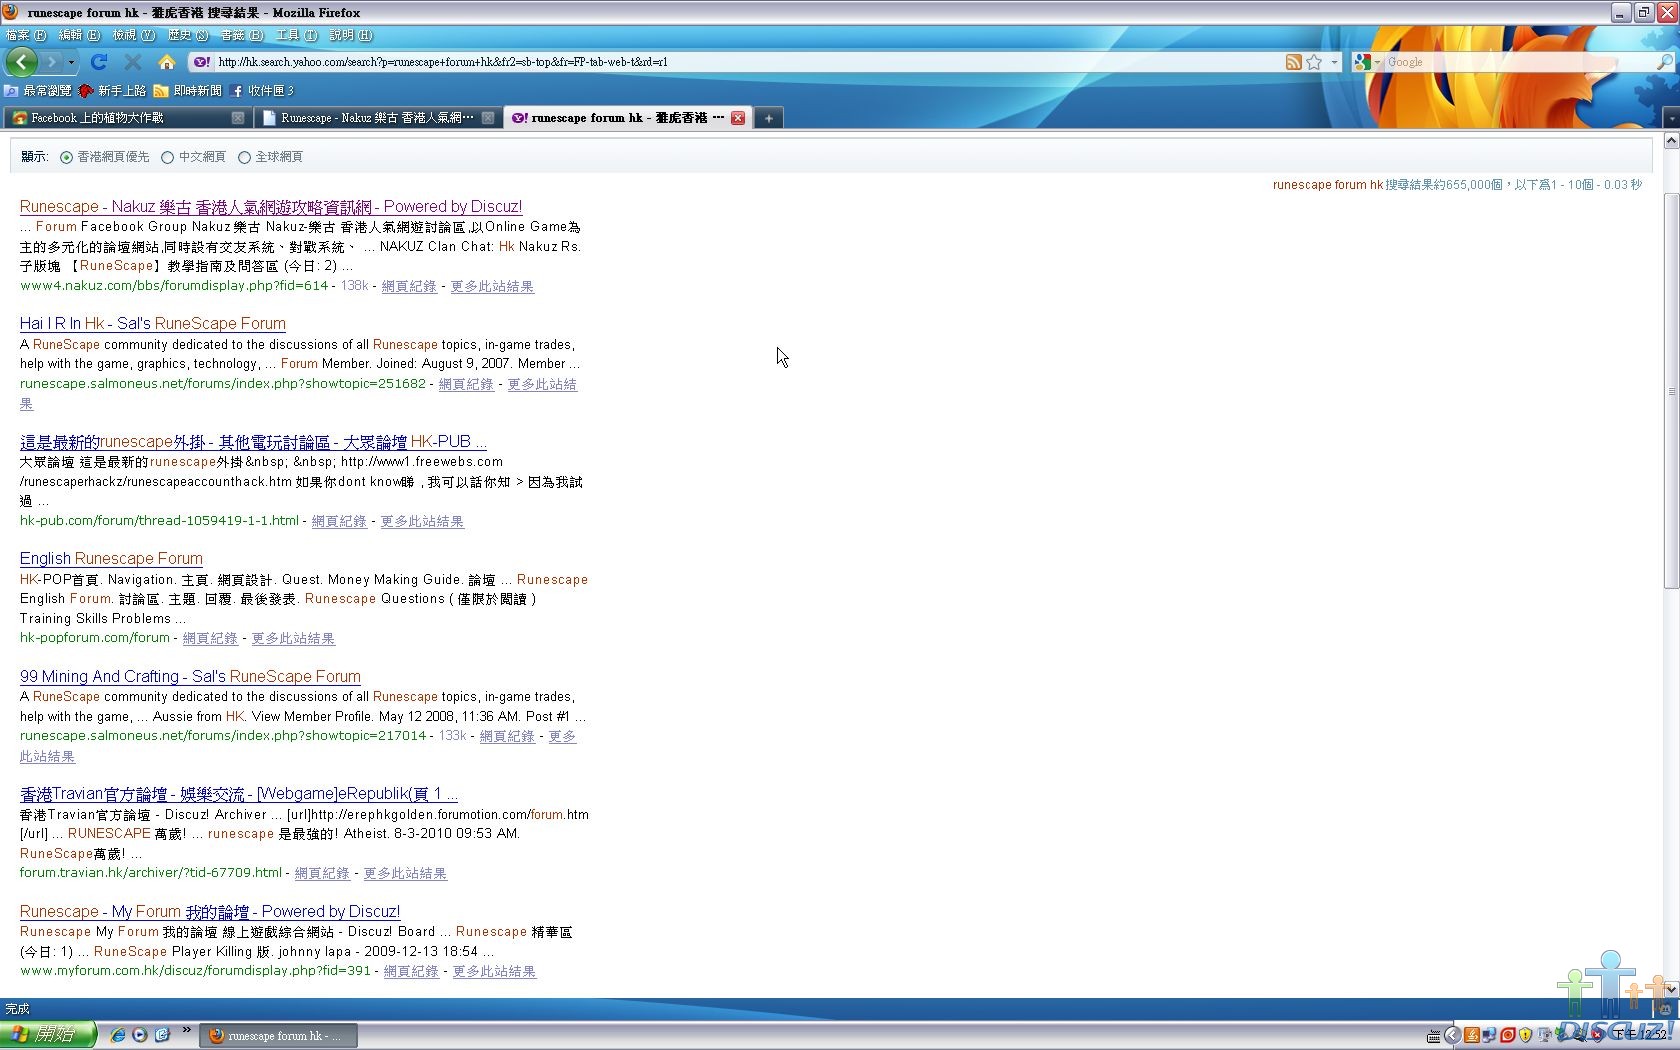Launch Windows Media Player from quick launch
Viewport: 1680px width, 1050px height.
[140, 1035]
